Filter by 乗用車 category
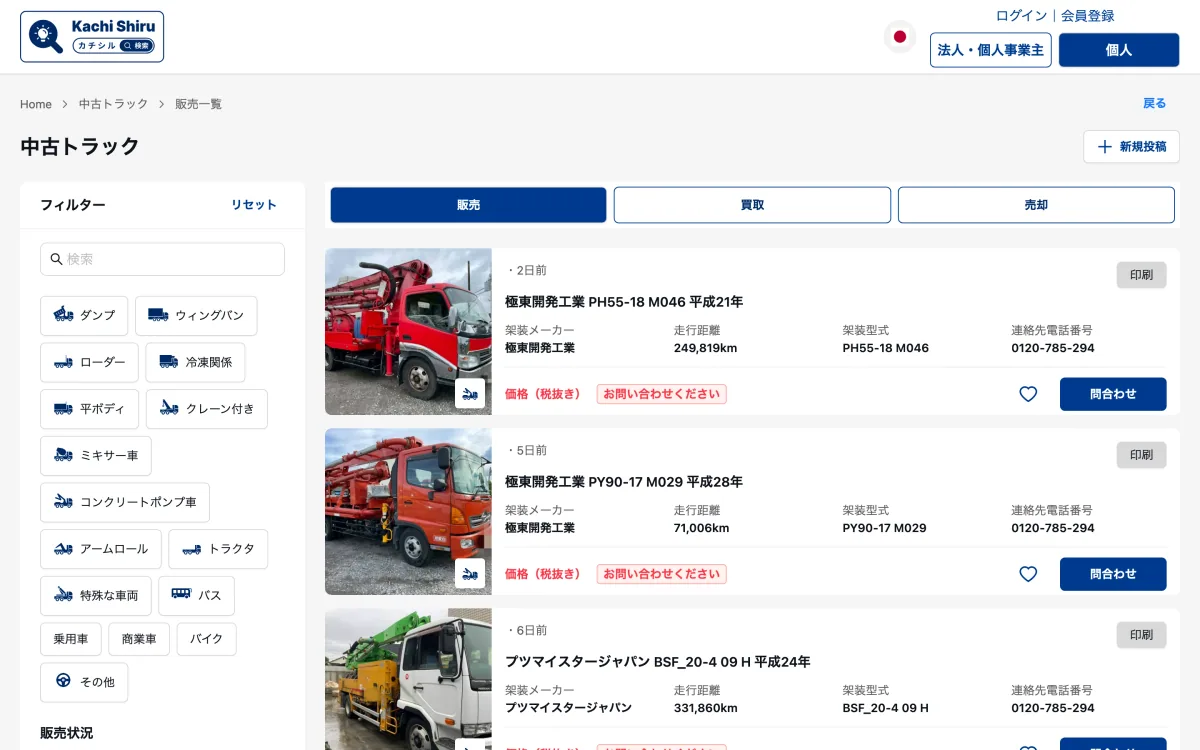1200x750 pixels. click(x=70, y=639)
